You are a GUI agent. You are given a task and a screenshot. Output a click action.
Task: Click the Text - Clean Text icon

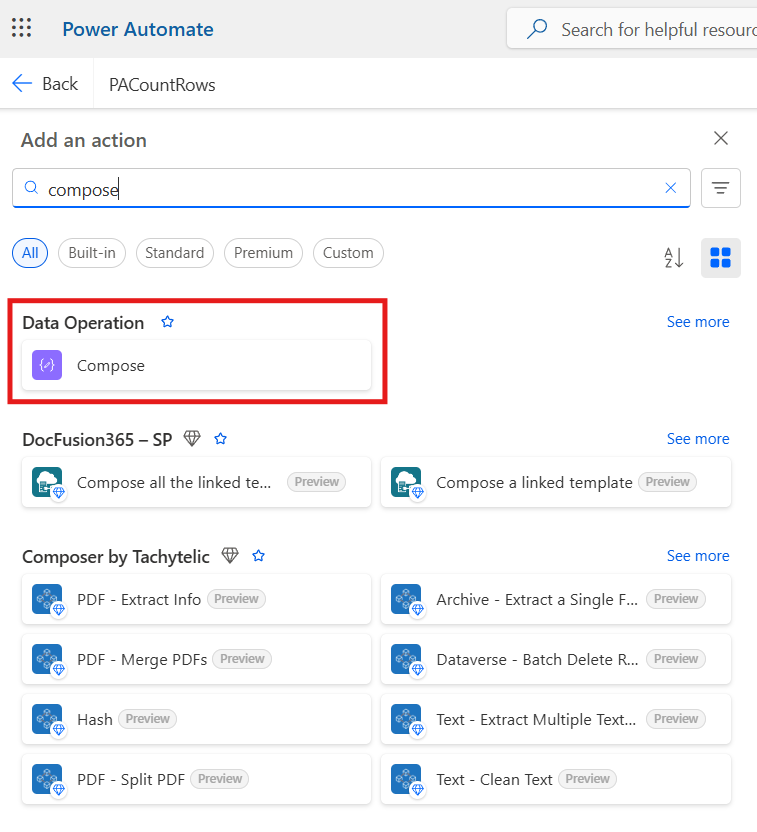tap(407, 779)
